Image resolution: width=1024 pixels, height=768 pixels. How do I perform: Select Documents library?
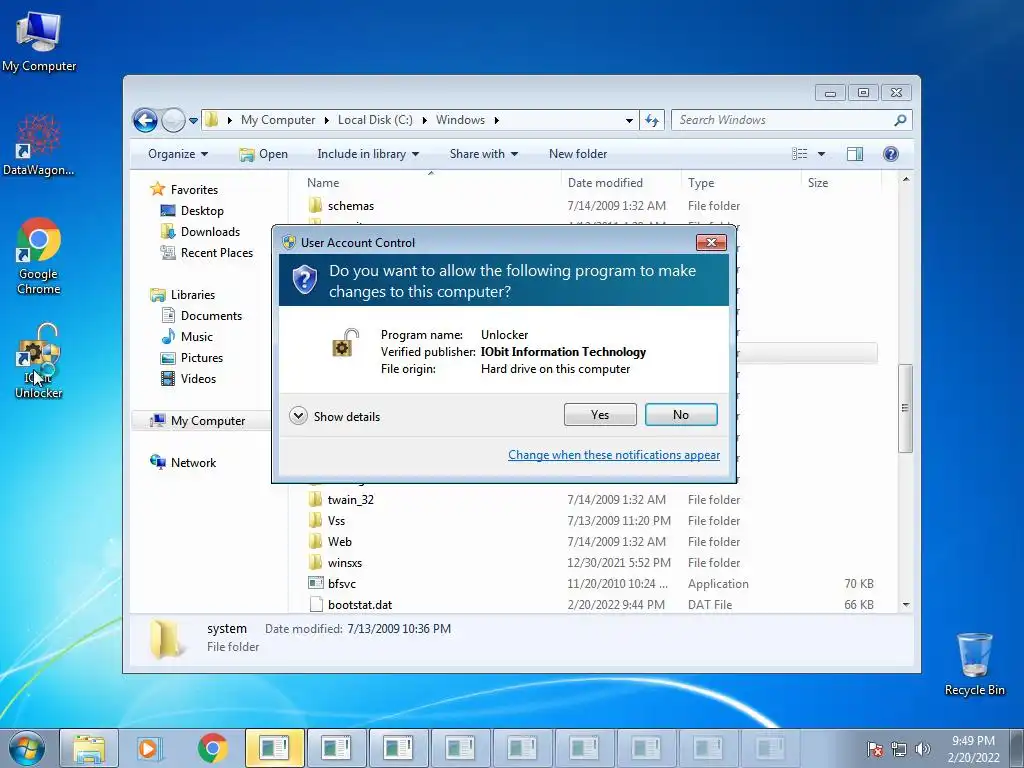point(211,315)
